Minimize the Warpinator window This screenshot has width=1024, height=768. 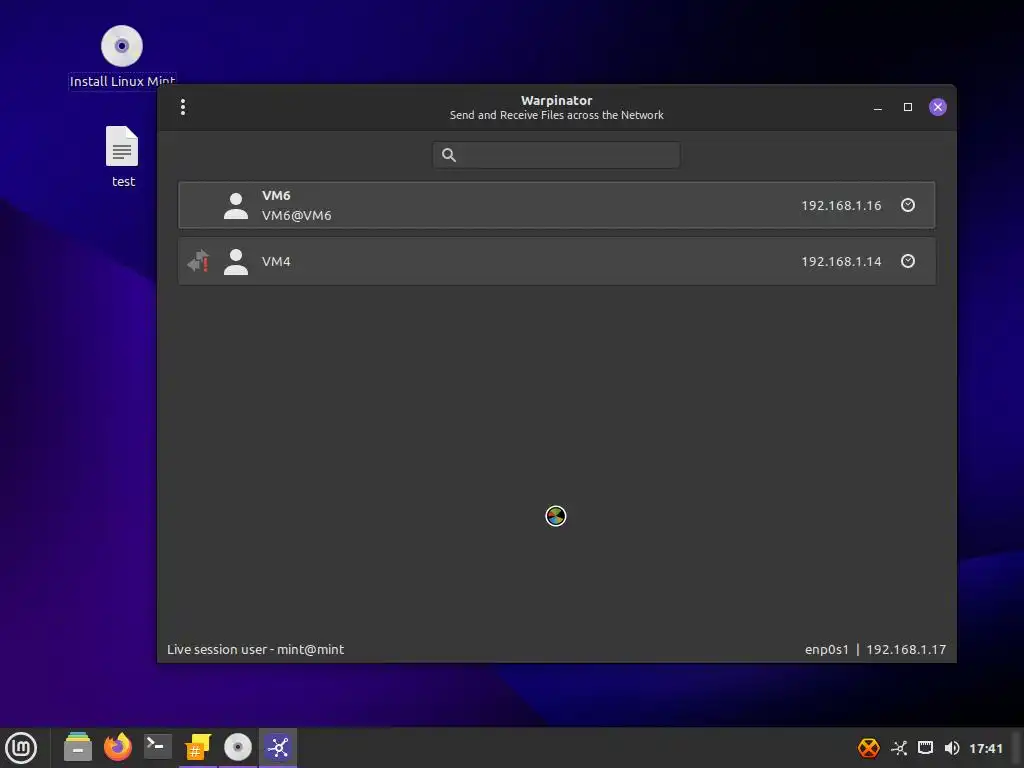(x=878, y=107)
